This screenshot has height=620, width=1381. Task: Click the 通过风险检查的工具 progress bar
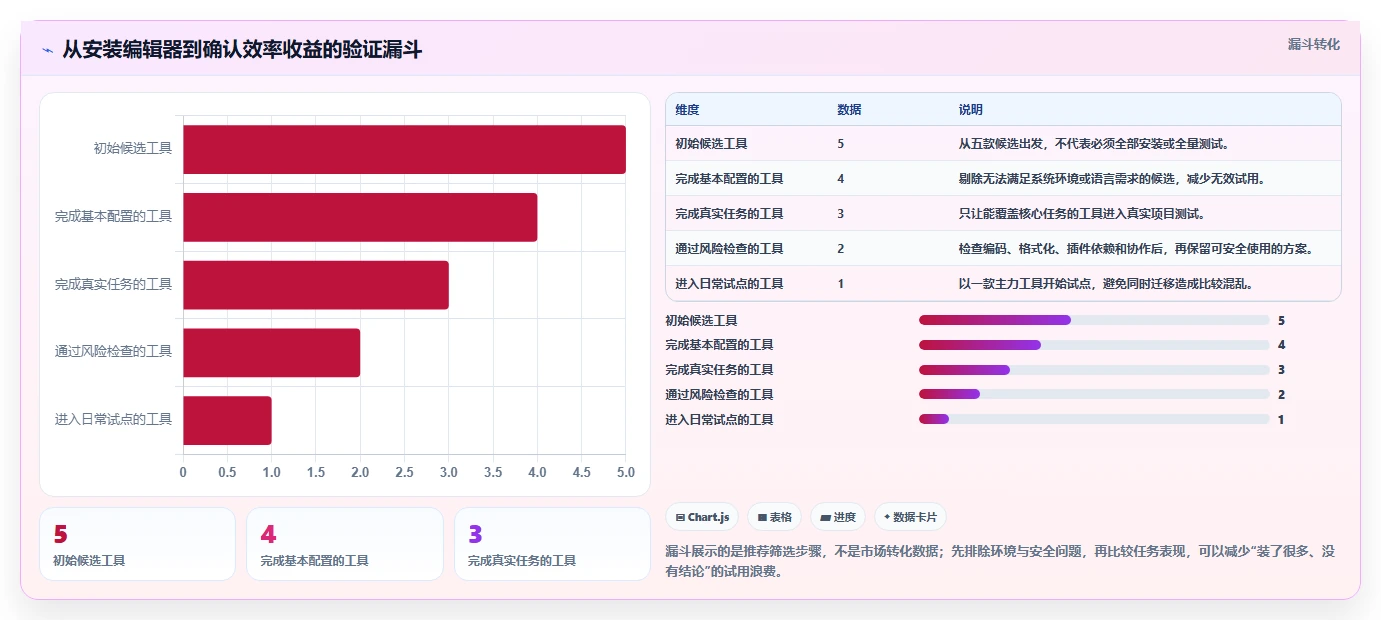pyautogui.click(x=1094, y=394)
